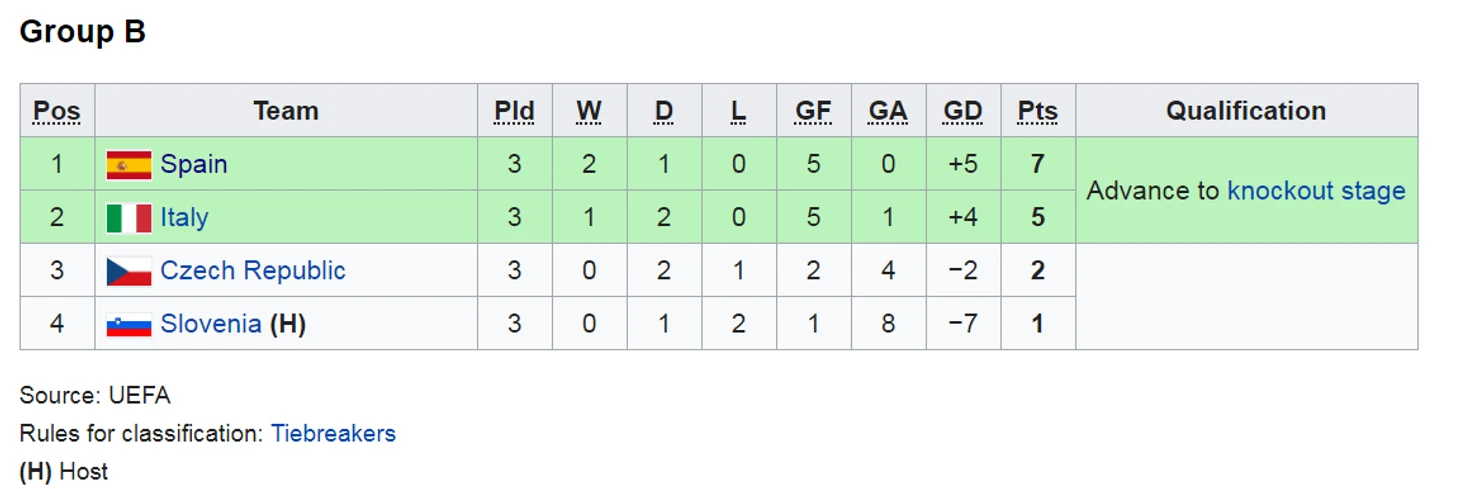Screen dimensions: 1460x489
Task: Click the L column header
Action: 738,111
